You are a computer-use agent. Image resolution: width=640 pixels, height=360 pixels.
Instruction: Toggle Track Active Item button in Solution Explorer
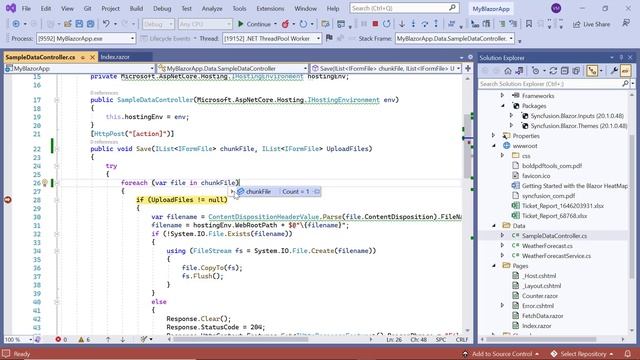point(592,71)
